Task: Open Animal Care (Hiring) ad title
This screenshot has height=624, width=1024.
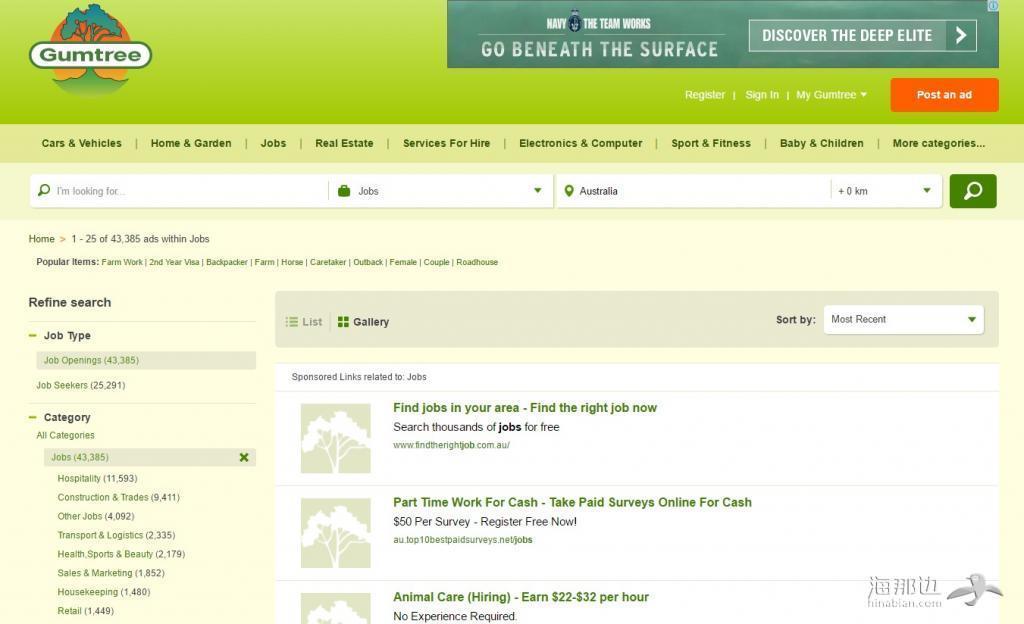Action: 520,597
